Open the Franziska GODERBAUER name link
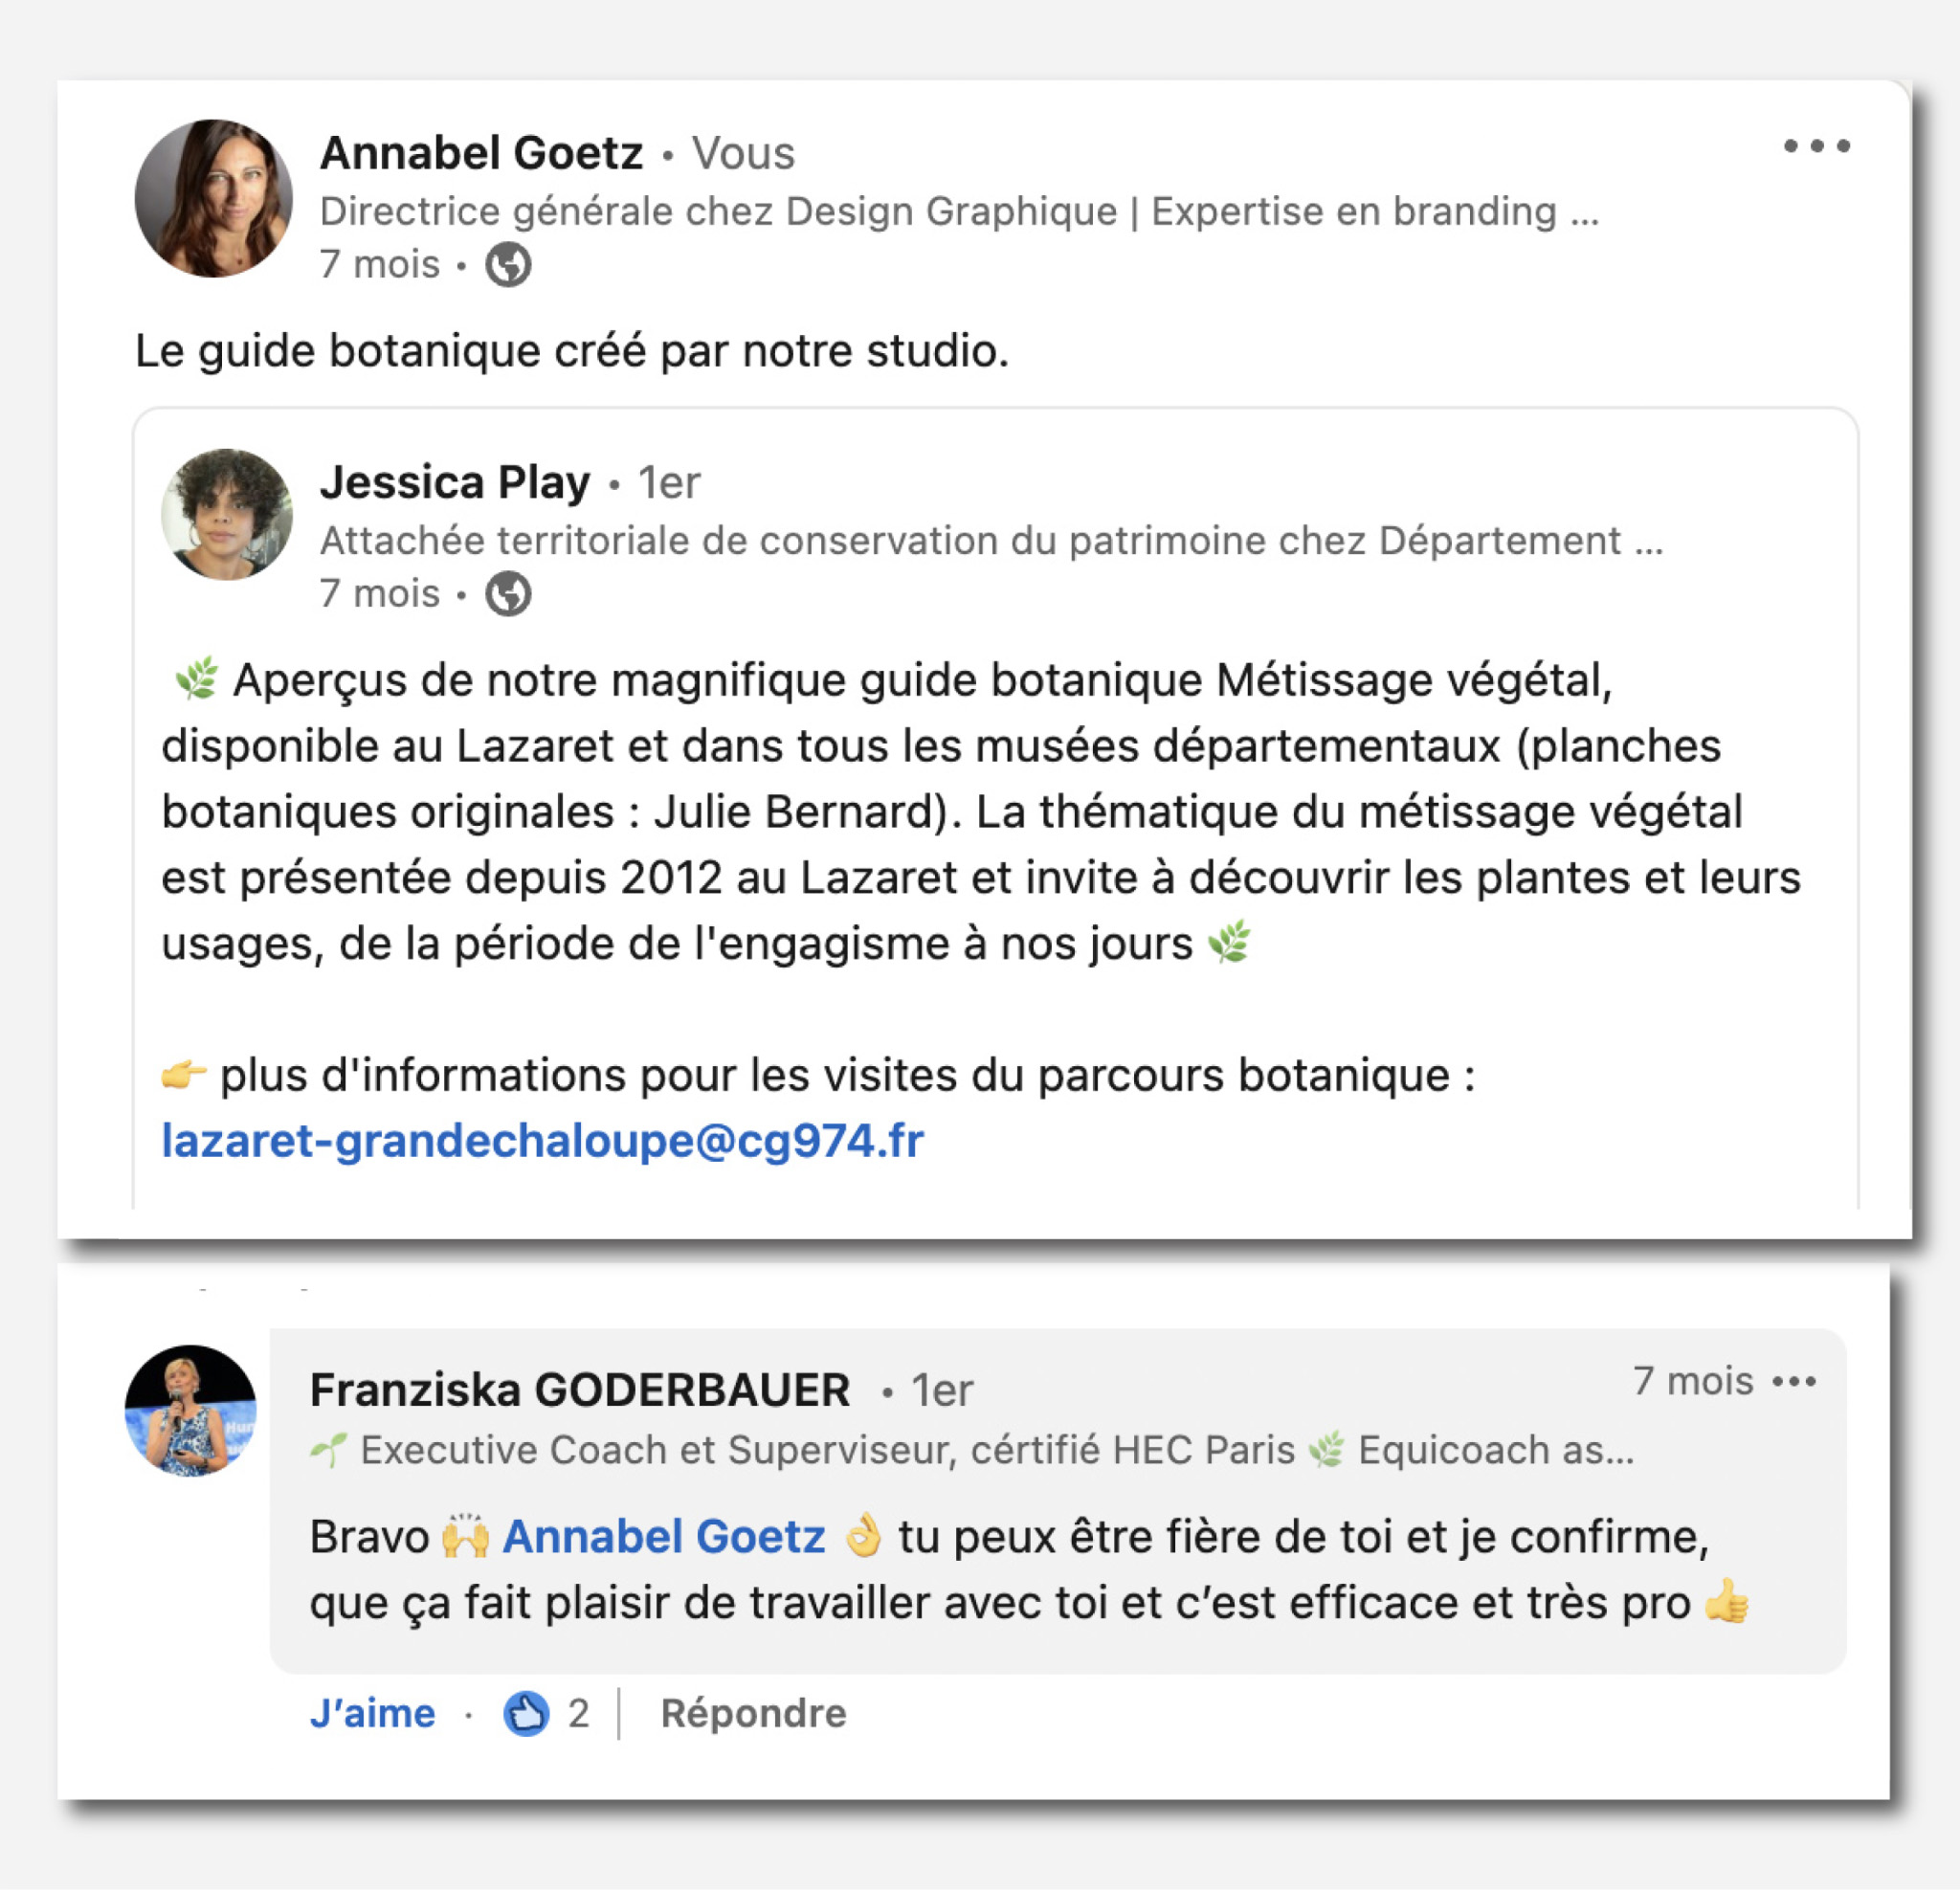This screenshot has width=1960, height=1890. (580, 1390)
